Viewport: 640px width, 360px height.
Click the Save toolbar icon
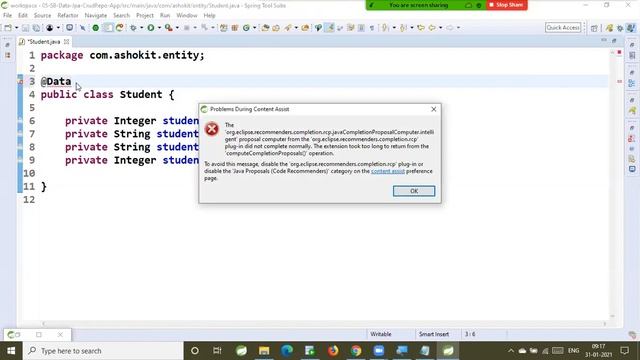click(x=25, y=28)
